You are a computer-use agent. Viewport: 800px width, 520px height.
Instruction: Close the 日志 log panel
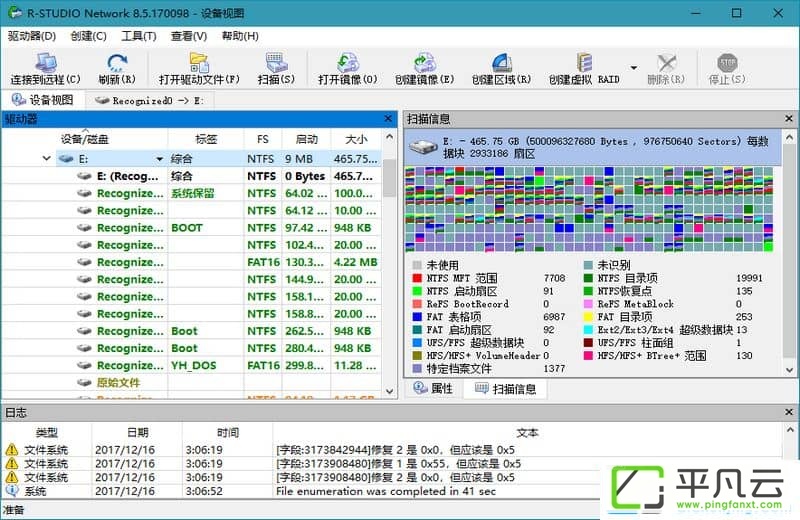click(789, 412)
